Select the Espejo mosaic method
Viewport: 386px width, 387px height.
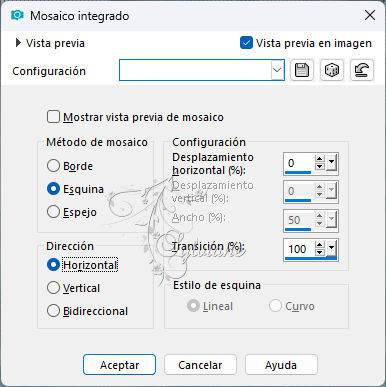53,212
